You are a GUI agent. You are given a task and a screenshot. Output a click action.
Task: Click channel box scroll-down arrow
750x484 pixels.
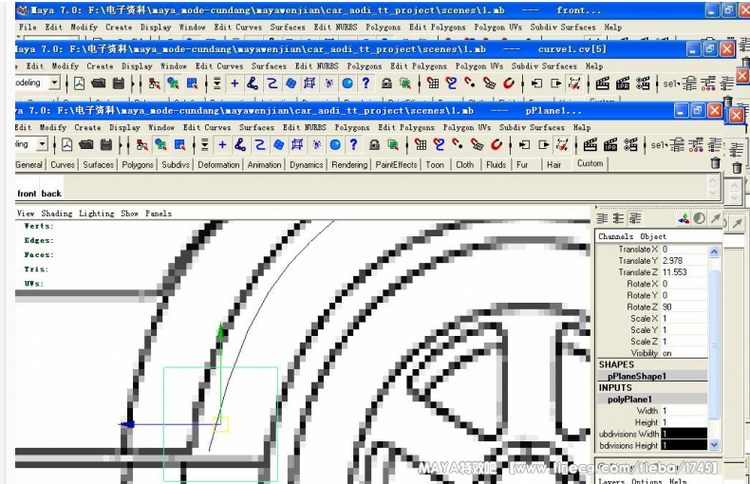click(x=714, y=445)
